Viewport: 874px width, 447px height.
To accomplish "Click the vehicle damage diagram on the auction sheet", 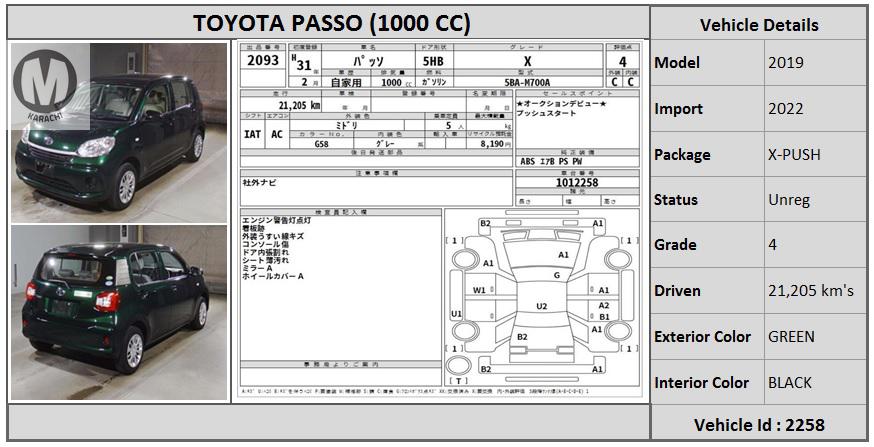I will [x=542, y=297].
